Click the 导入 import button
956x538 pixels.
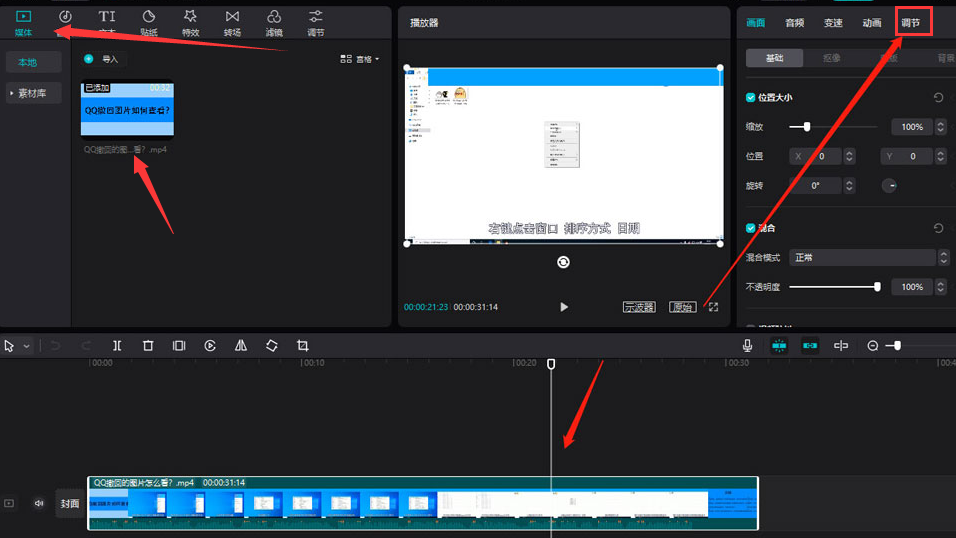coord(102,59)
